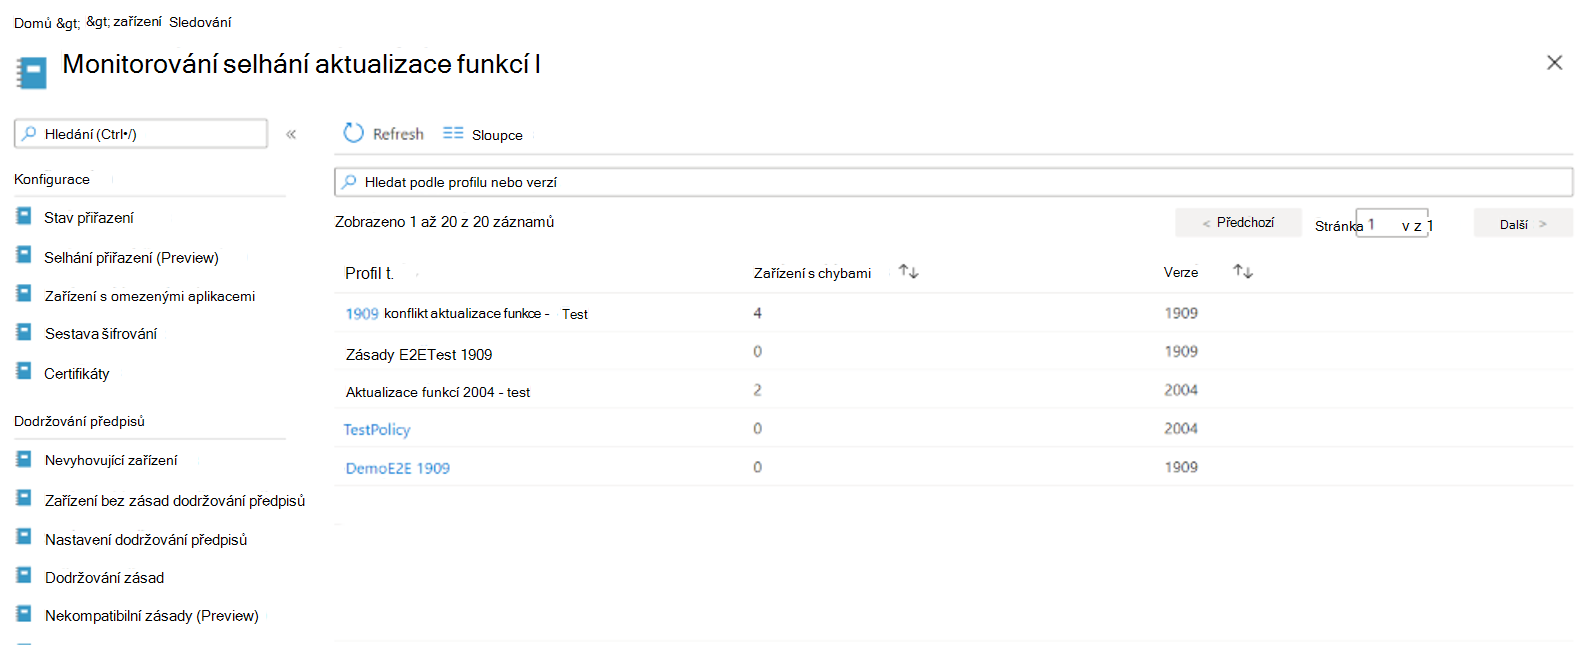Open Zařízení s omezenými aplikacemi
Screen dimensions: 1576x652
150,296
